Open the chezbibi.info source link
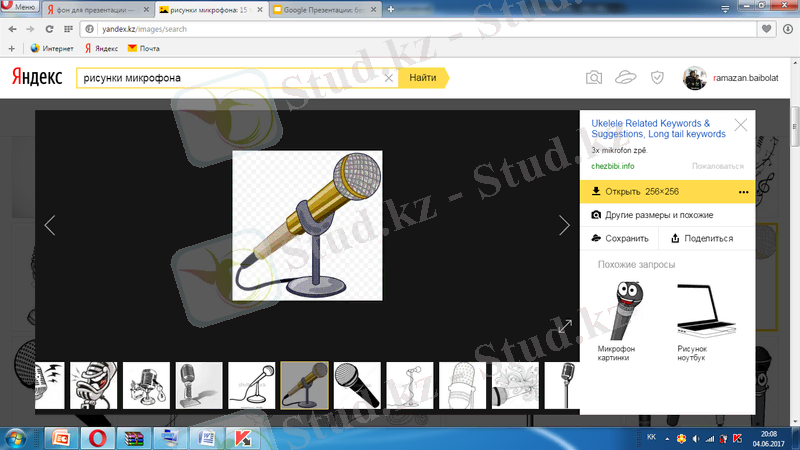 pyautogui.click(x=613, y=165)
